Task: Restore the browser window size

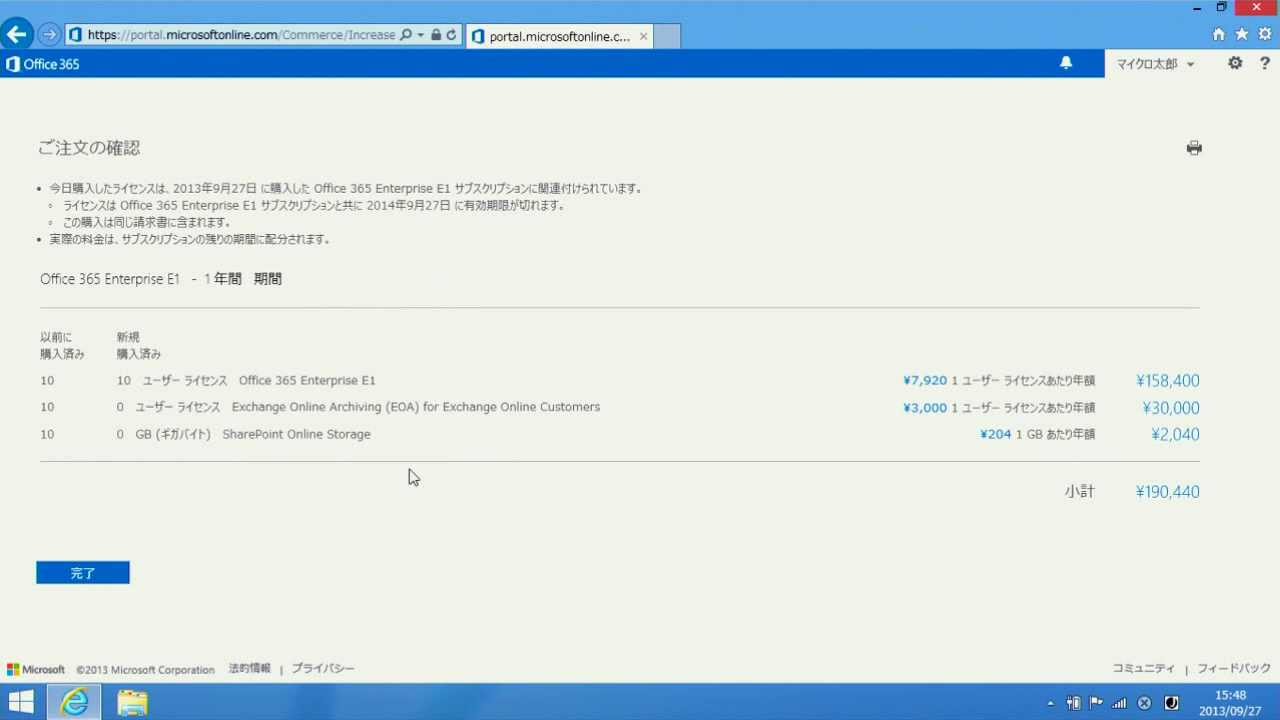Action: pyautogui.click(x=1221, y=7)
